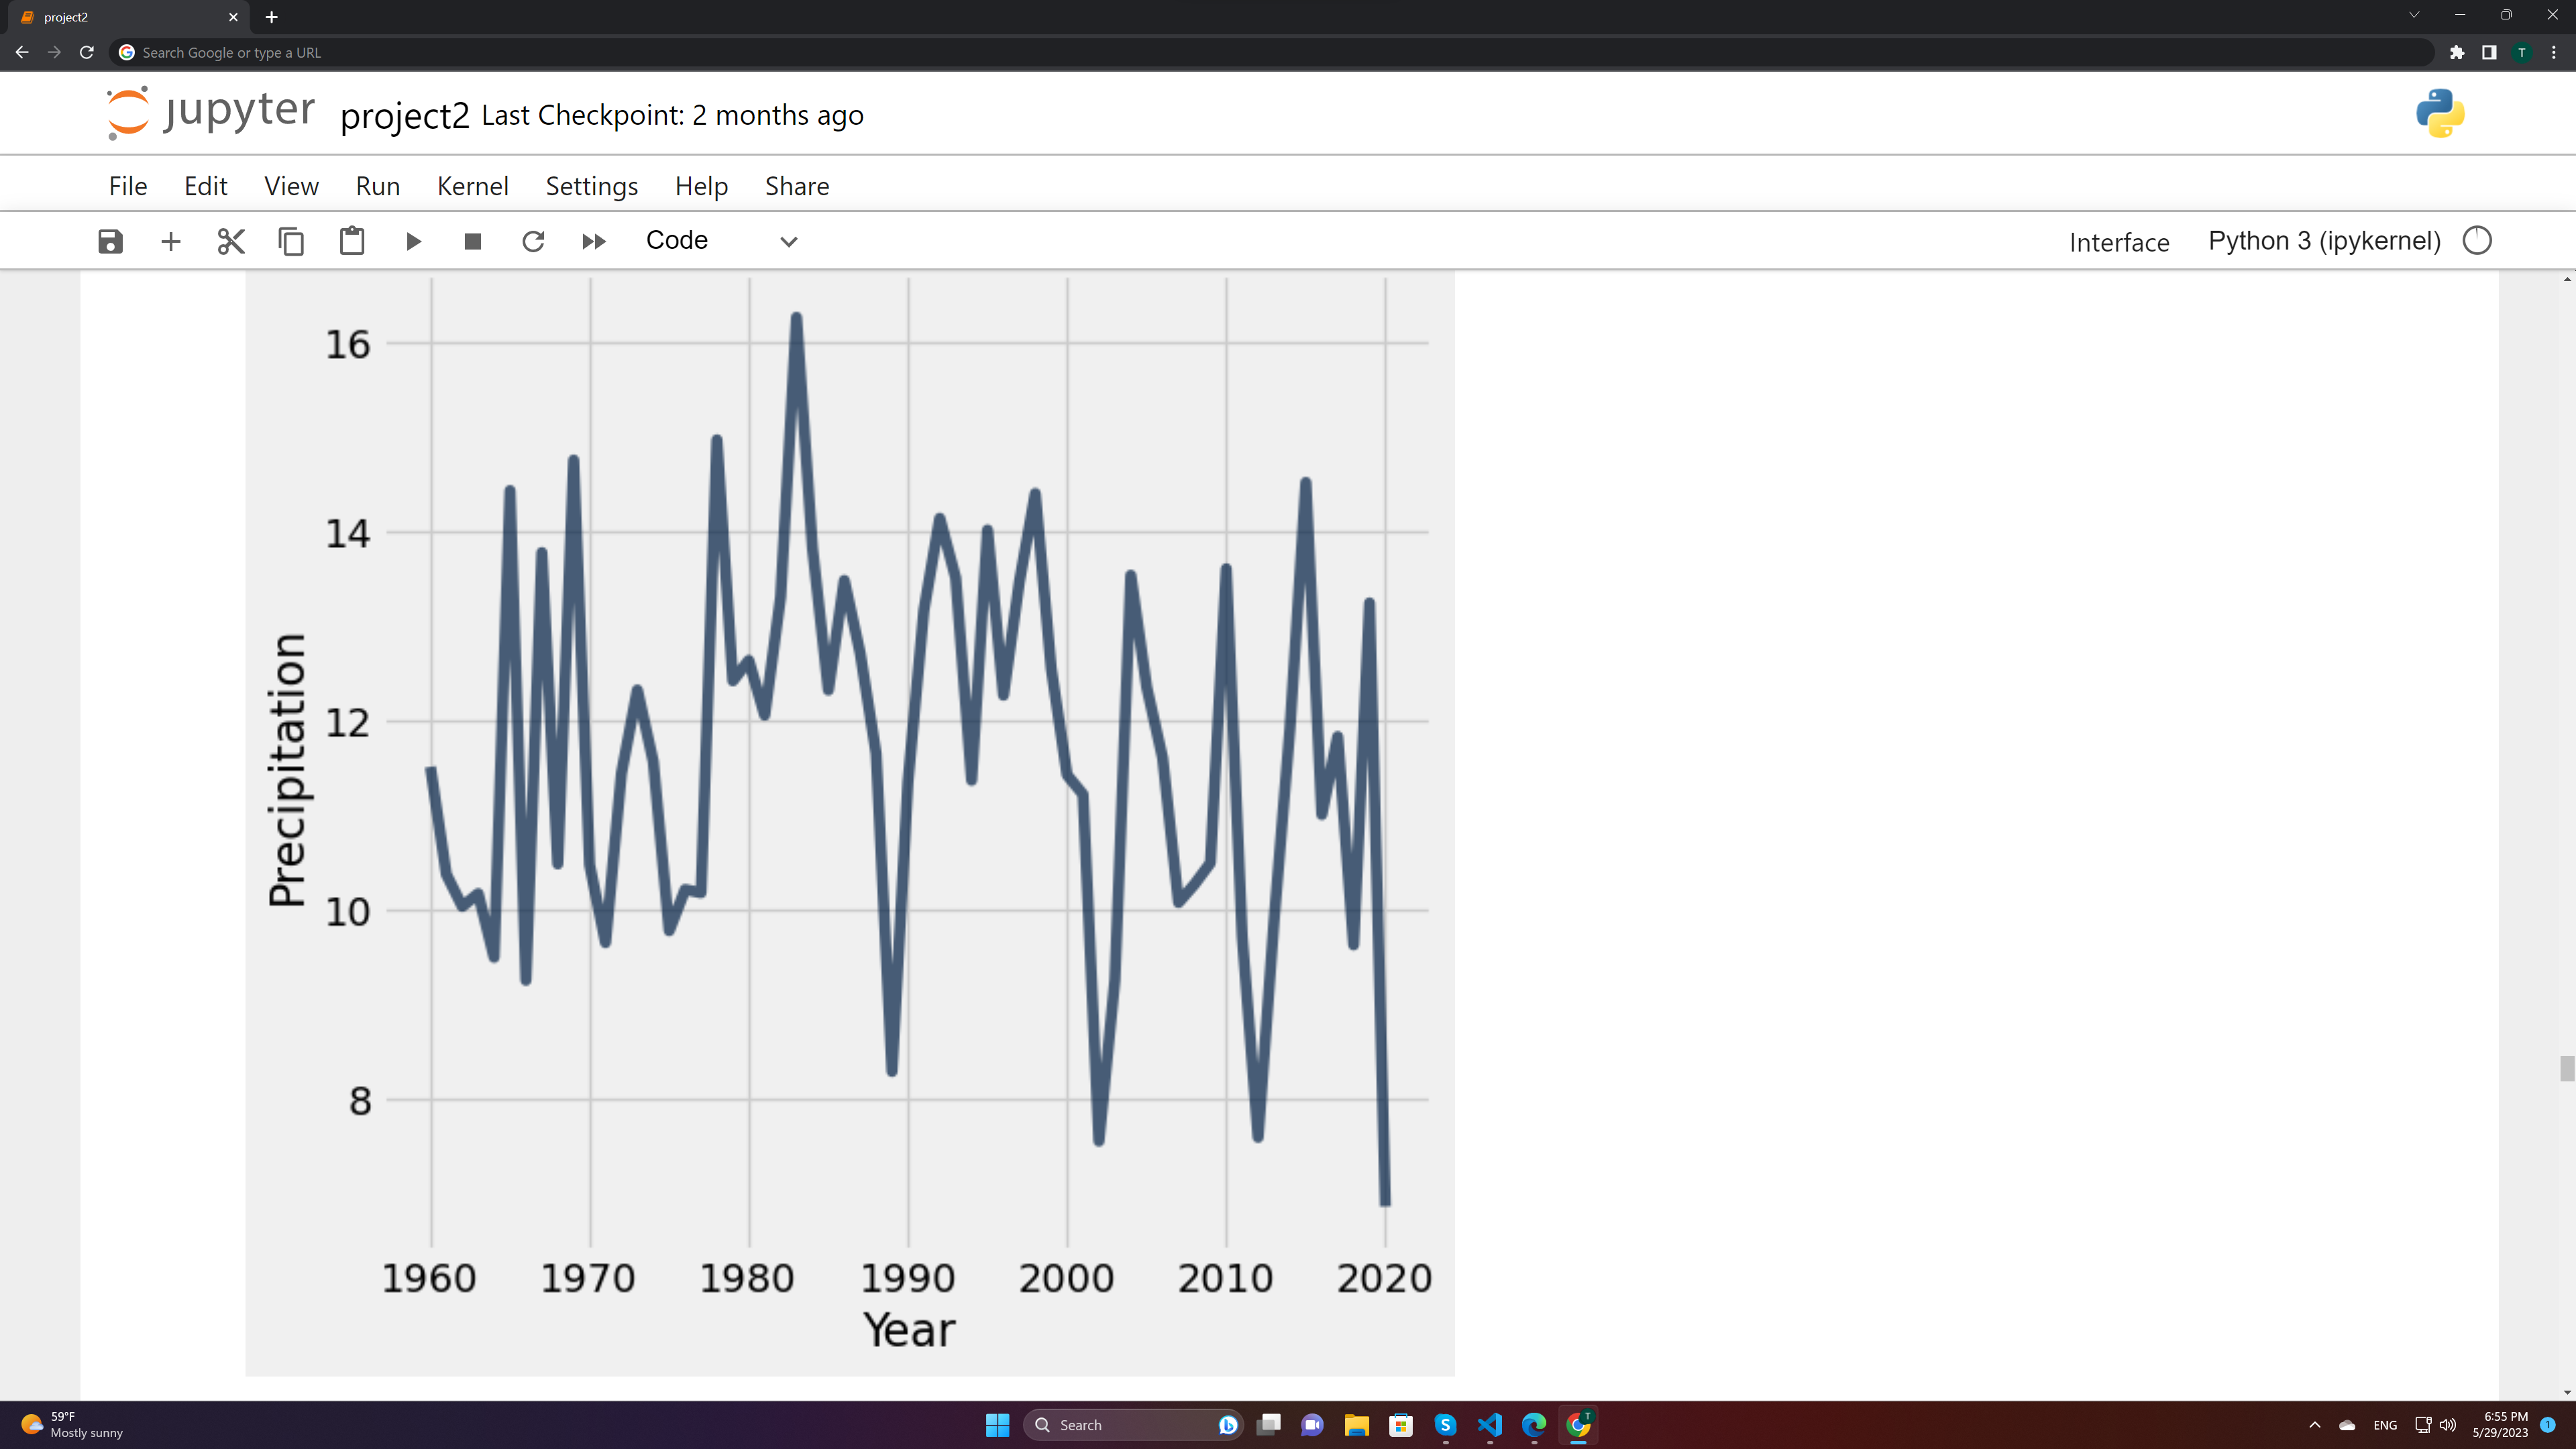Image resolution: width=2576 pixels, height=1449 pixels.
Task: Interrupt the kernel with the stop square
Action: pyautogui.click(x=473, y=241)
